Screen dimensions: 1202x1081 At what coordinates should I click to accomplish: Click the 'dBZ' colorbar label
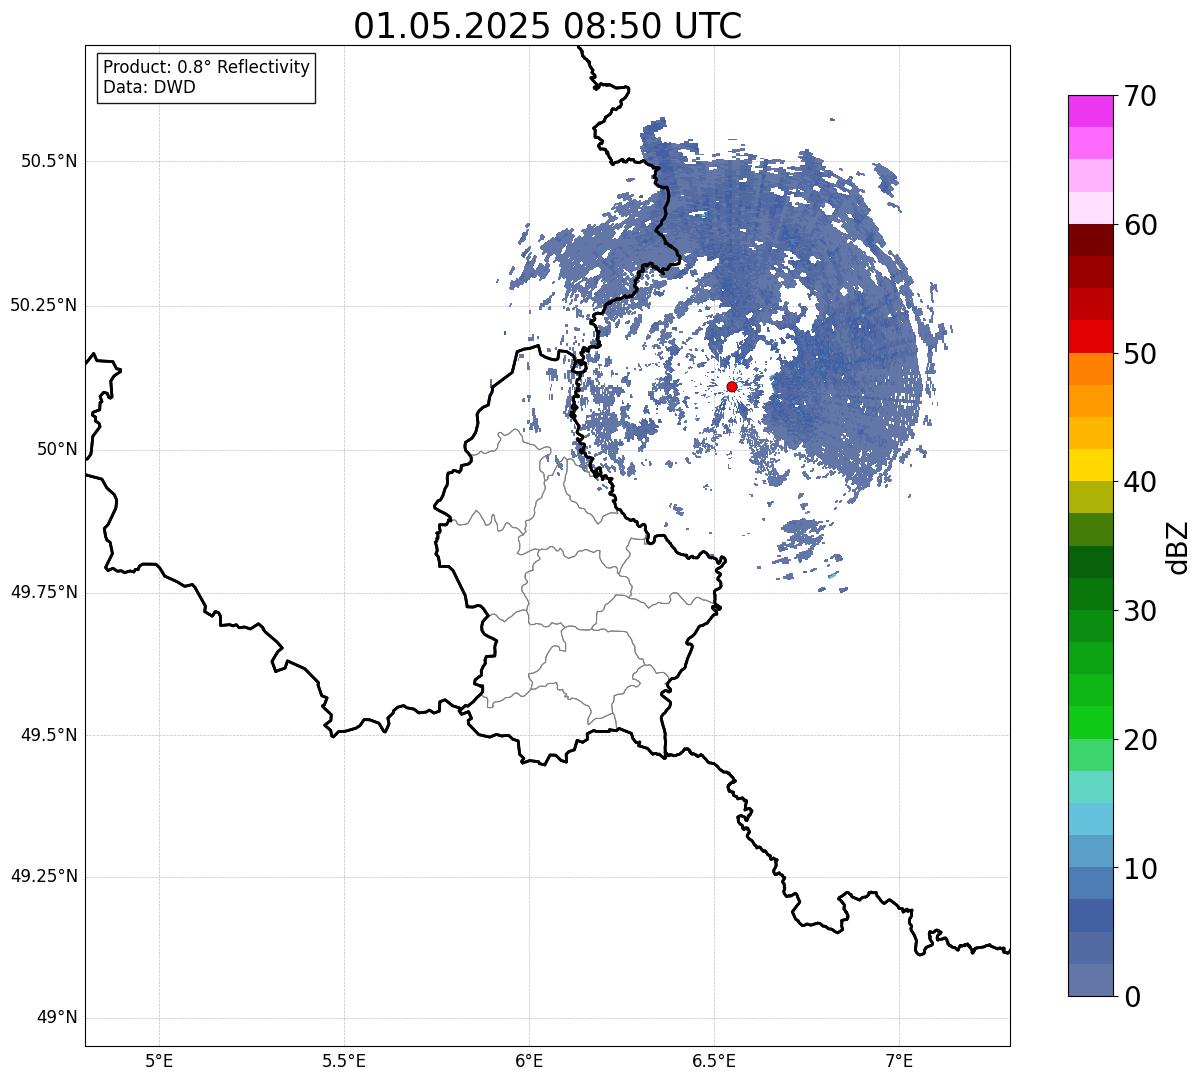point(1178,546)
